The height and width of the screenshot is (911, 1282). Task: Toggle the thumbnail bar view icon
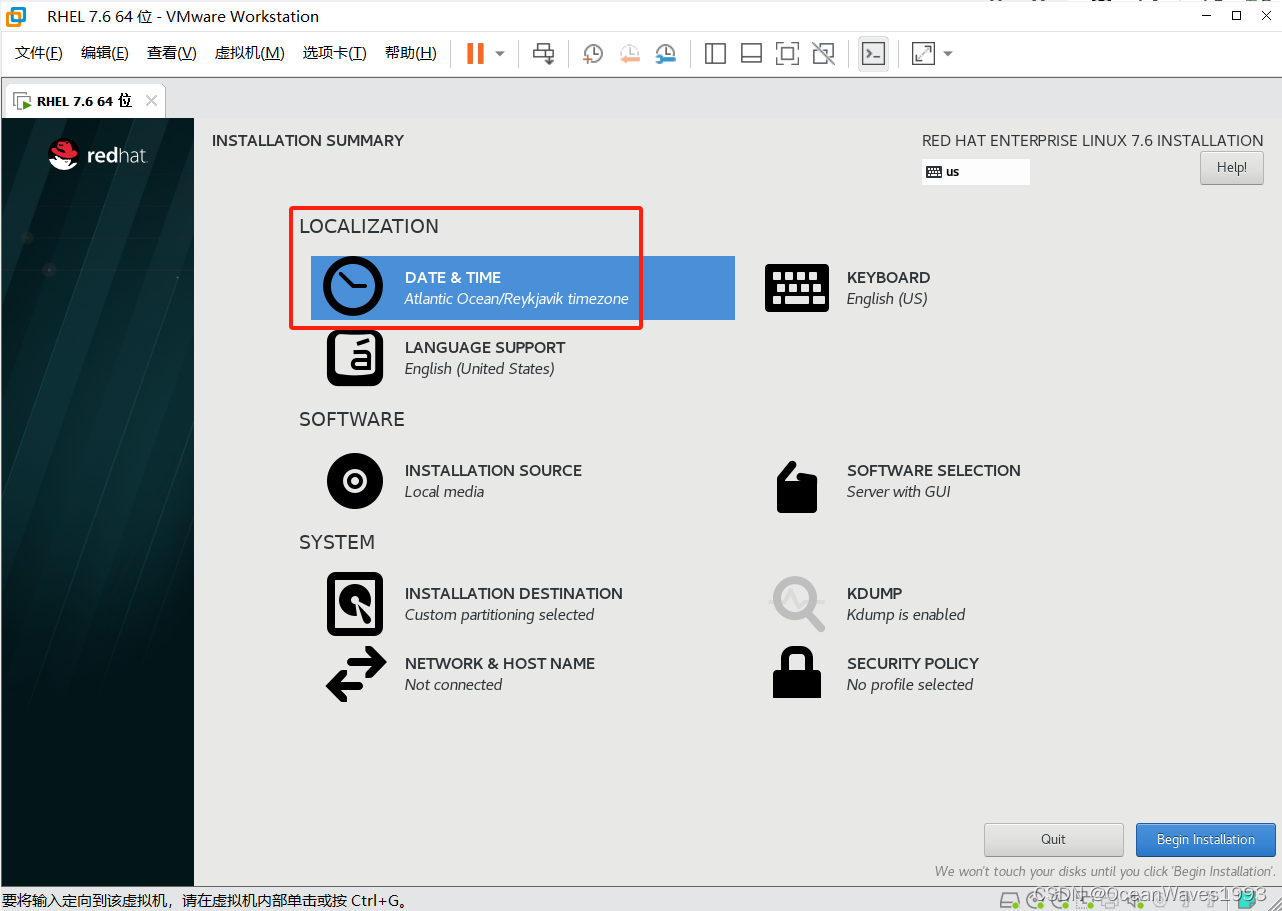[x=751, y=53]
